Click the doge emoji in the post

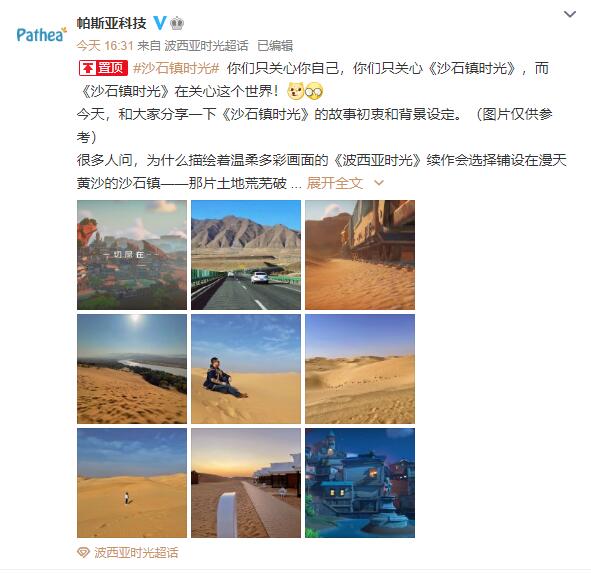tap(295, 91)
